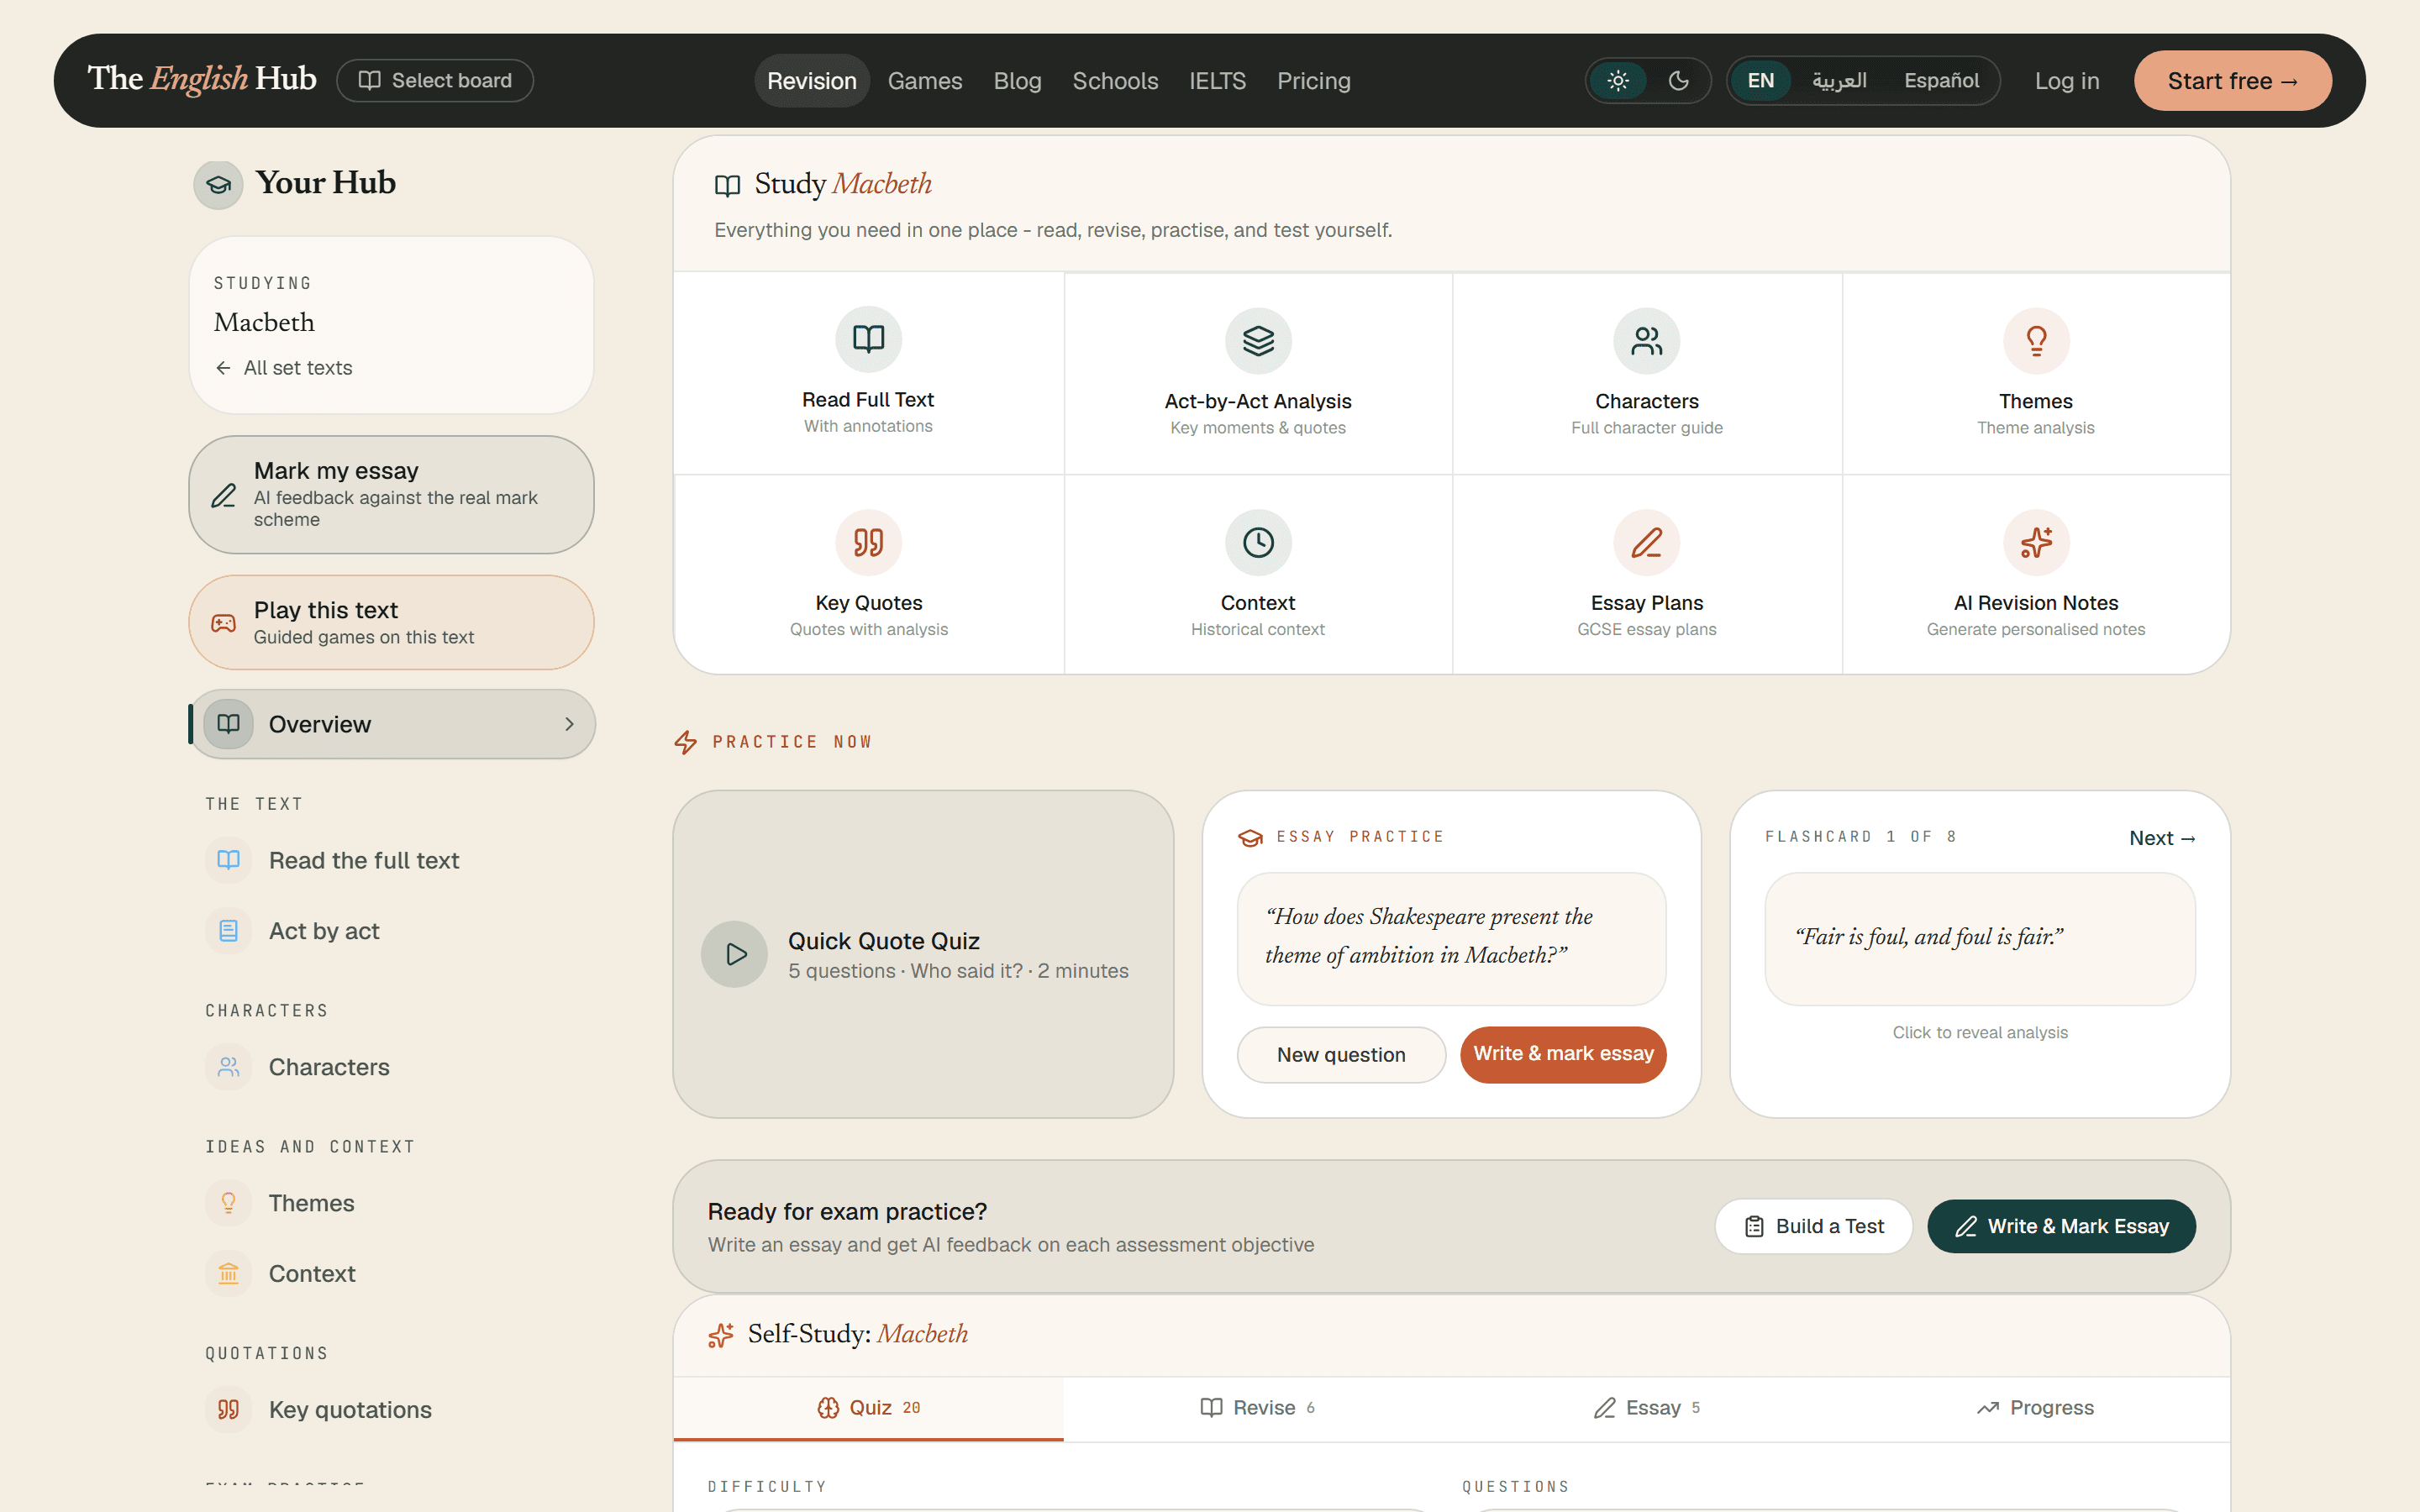Select Arabic language option

point(1839,81)
